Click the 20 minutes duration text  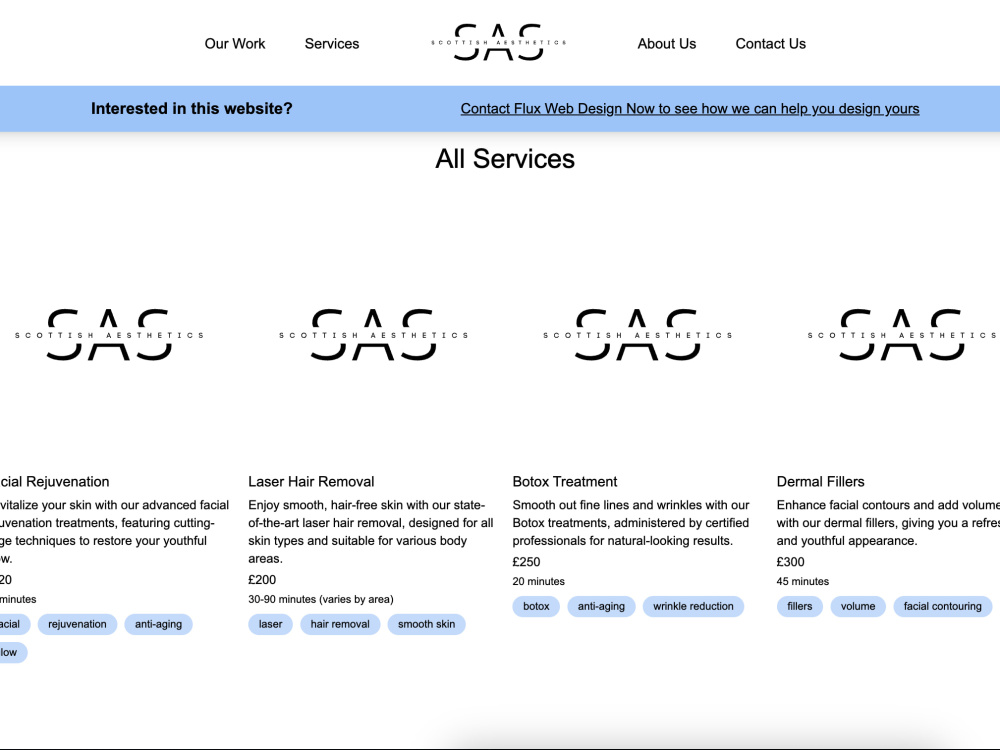tap(538, 582)
